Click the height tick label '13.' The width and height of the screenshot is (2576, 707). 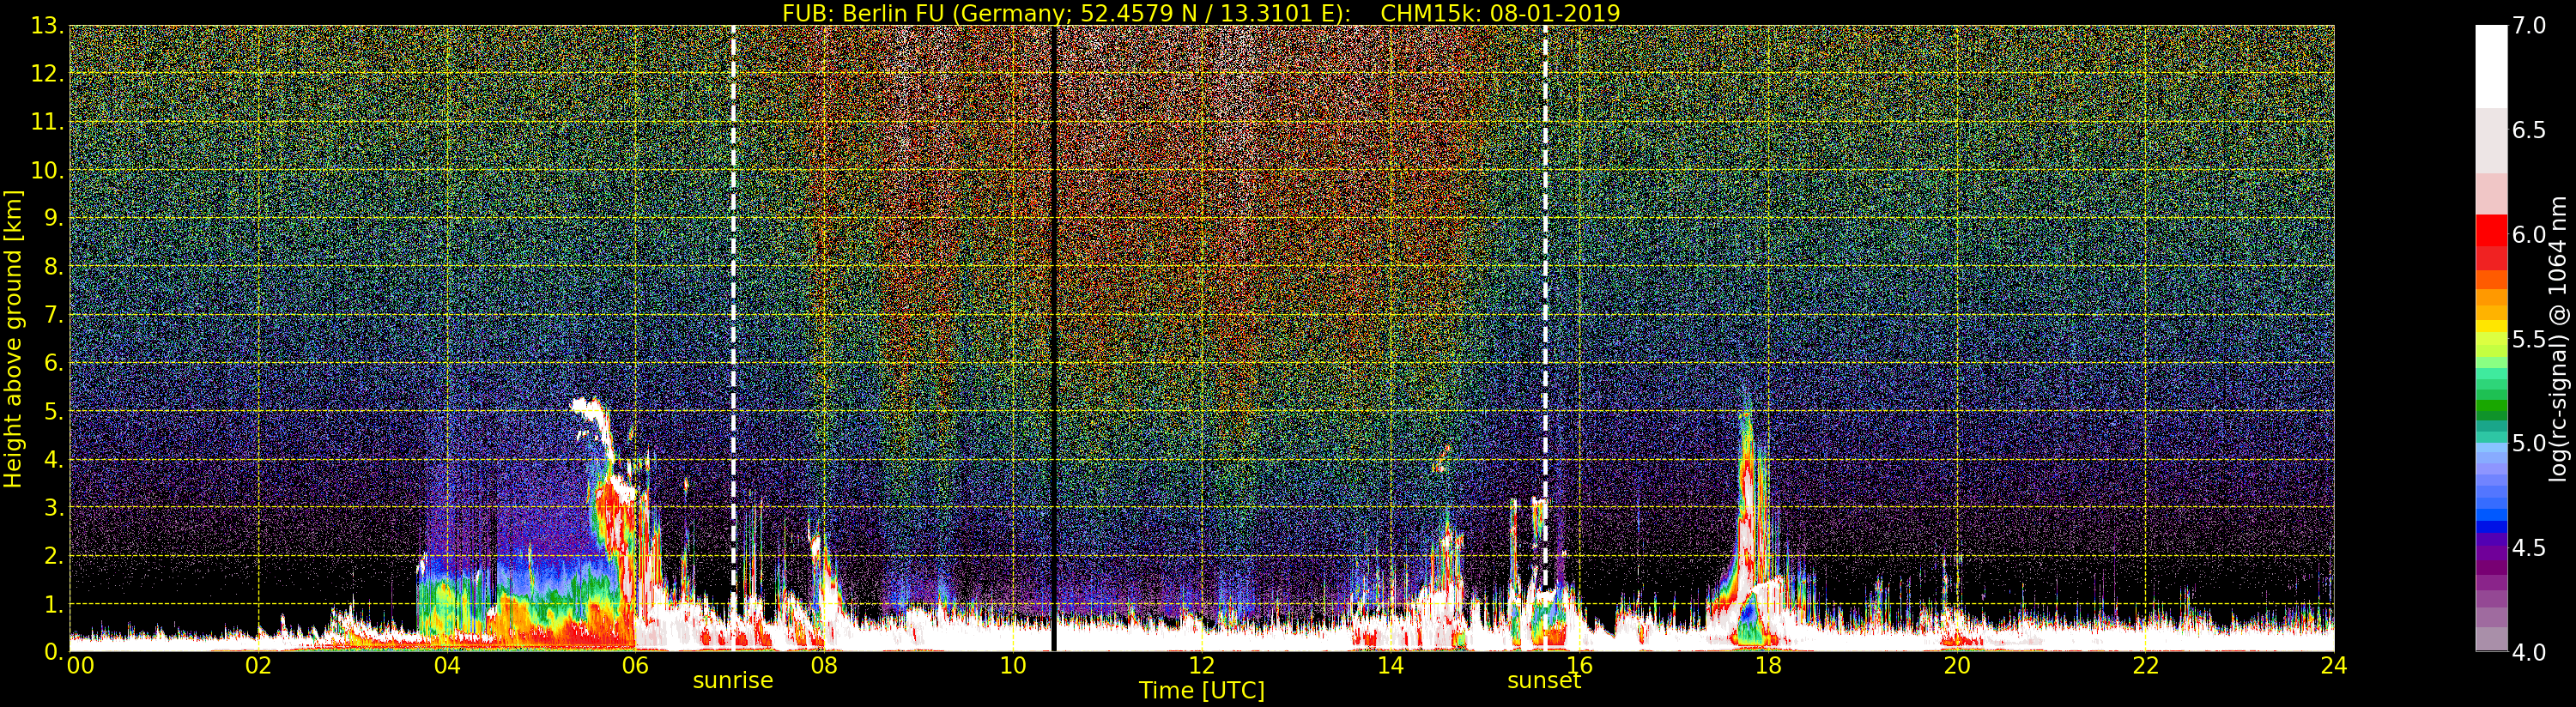[47, 26]
